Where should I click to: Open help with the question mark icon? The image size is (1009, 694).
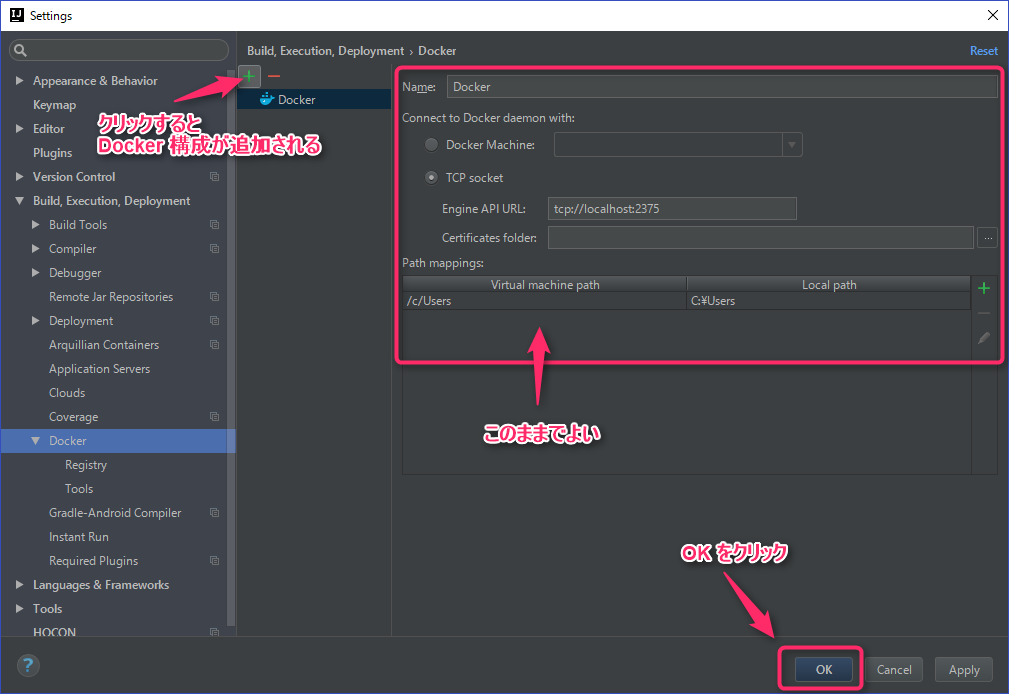[28, 665]
